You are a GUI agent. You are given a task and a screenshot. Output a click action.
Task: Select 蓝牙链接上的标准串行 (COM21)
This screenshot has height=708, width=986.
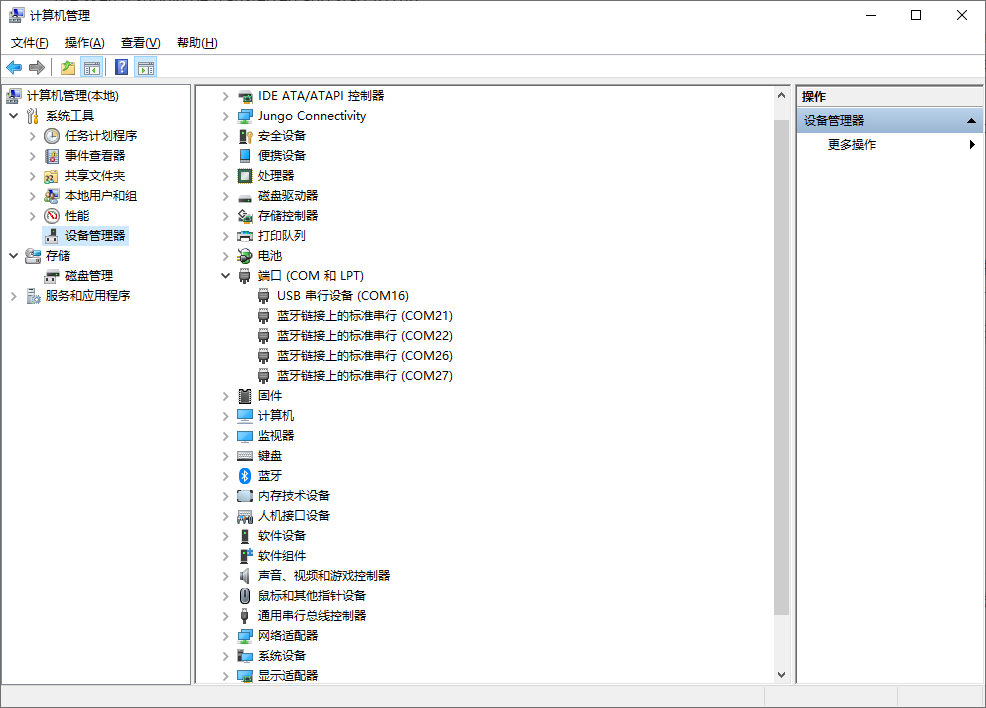click(x=365, y=316)
